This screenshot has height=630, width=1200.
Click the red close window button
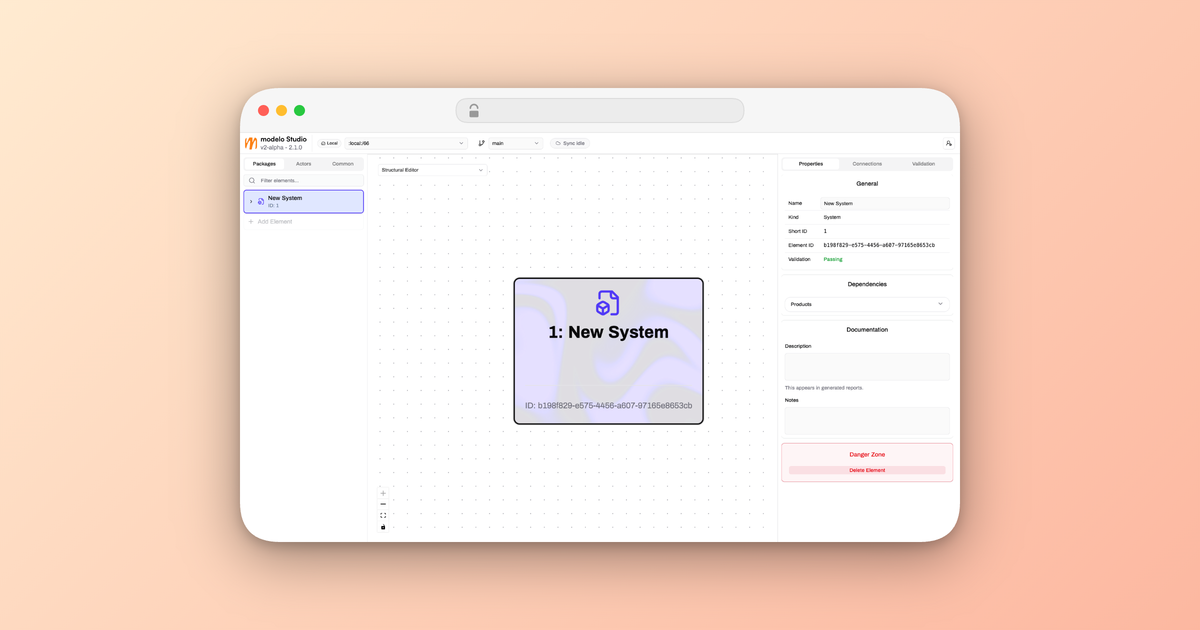pos(264,110)
